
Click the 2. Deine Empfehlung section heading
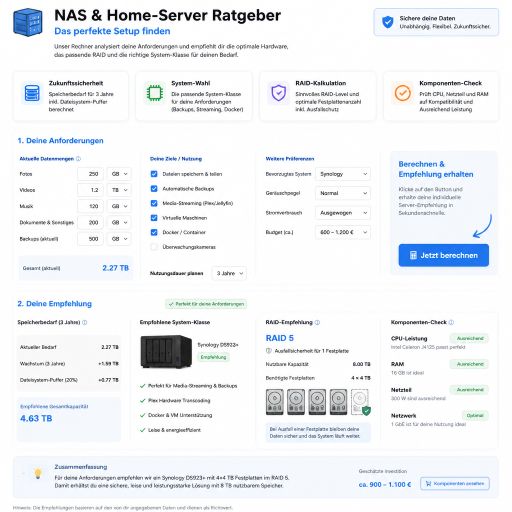coord(55,304)
